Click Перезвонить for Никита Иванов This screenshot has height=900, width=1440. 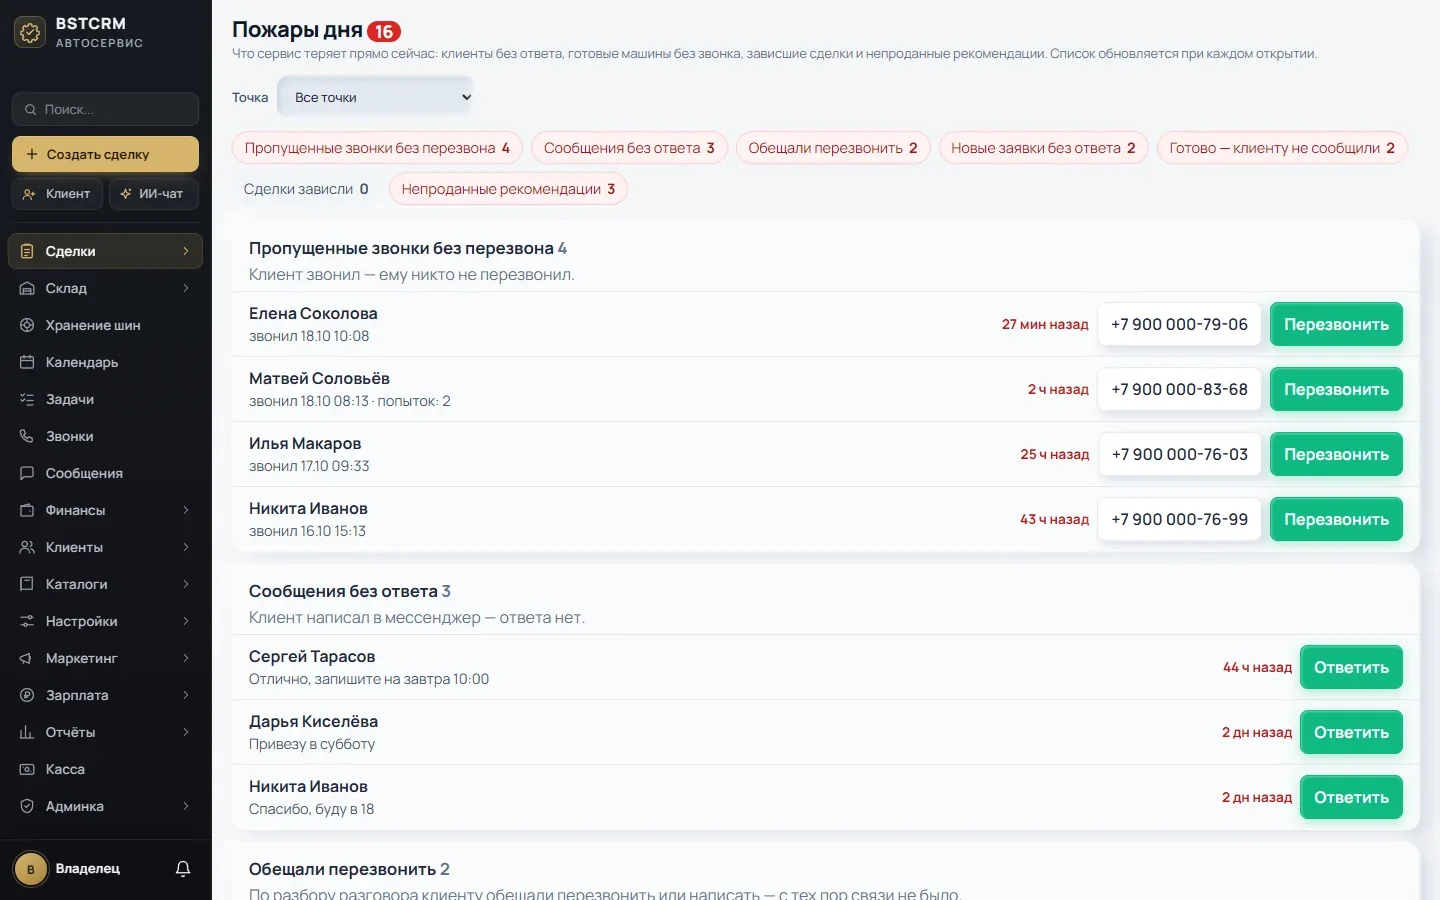[x=1336, y=519]
